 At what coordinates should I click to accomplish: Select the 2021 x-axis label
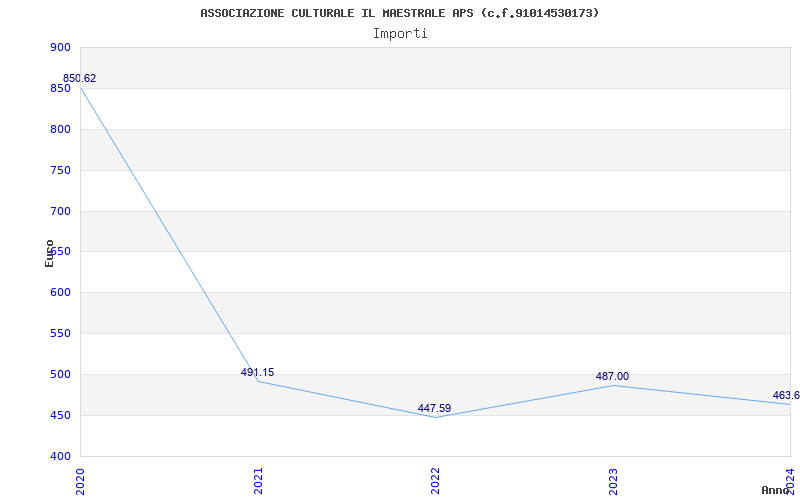[x=258, y=481]
